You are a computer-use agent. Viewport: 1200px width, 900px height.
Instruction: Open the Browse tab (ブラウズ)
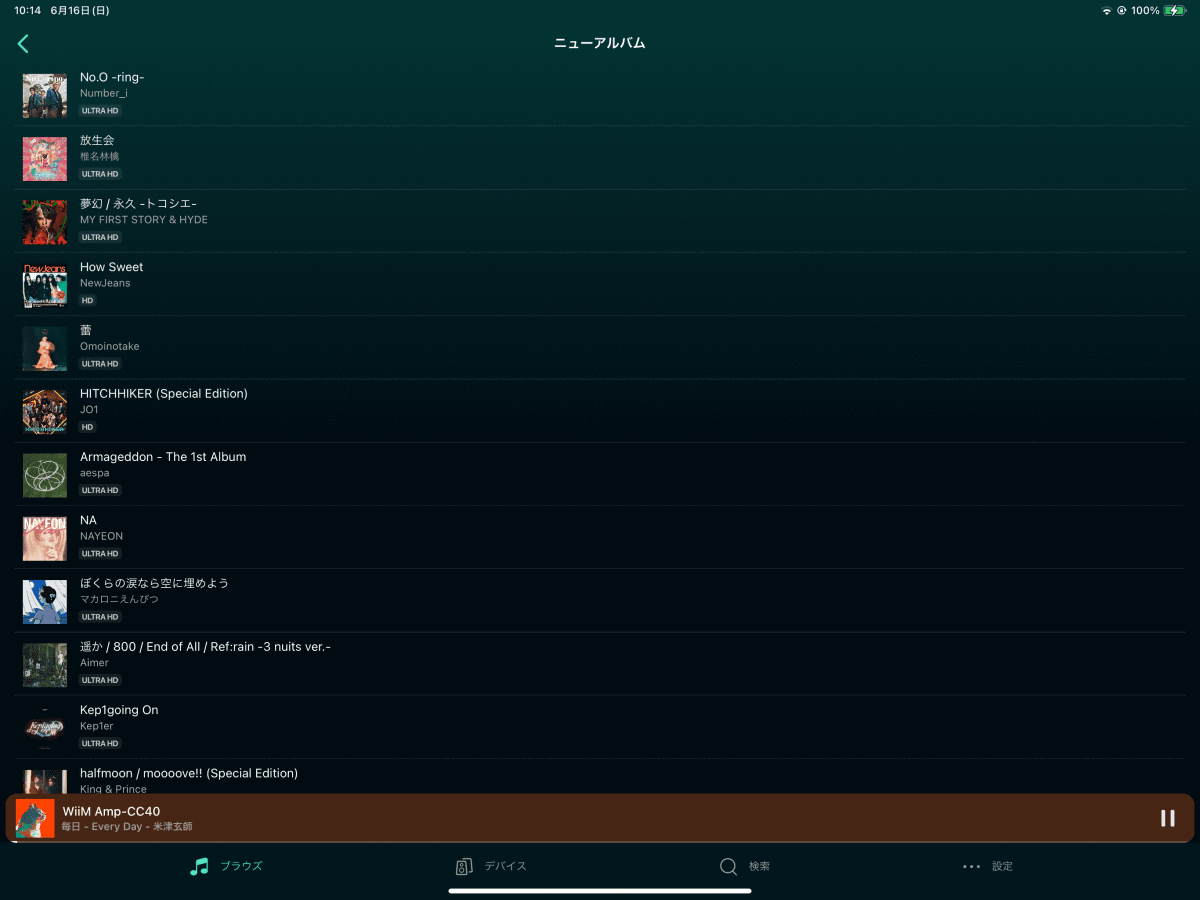tap(226, 866)
